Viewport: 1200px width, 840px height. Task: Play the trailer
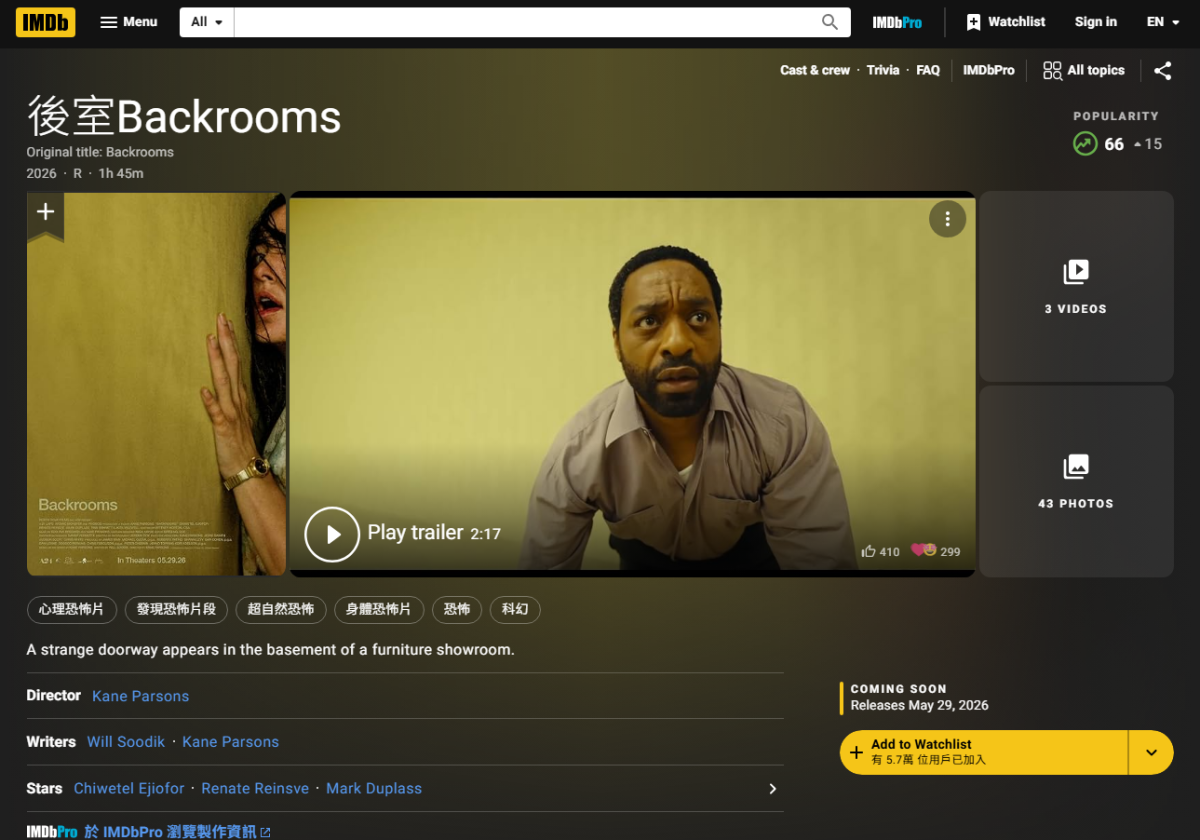pyautogui.click(x=332, y=534)
